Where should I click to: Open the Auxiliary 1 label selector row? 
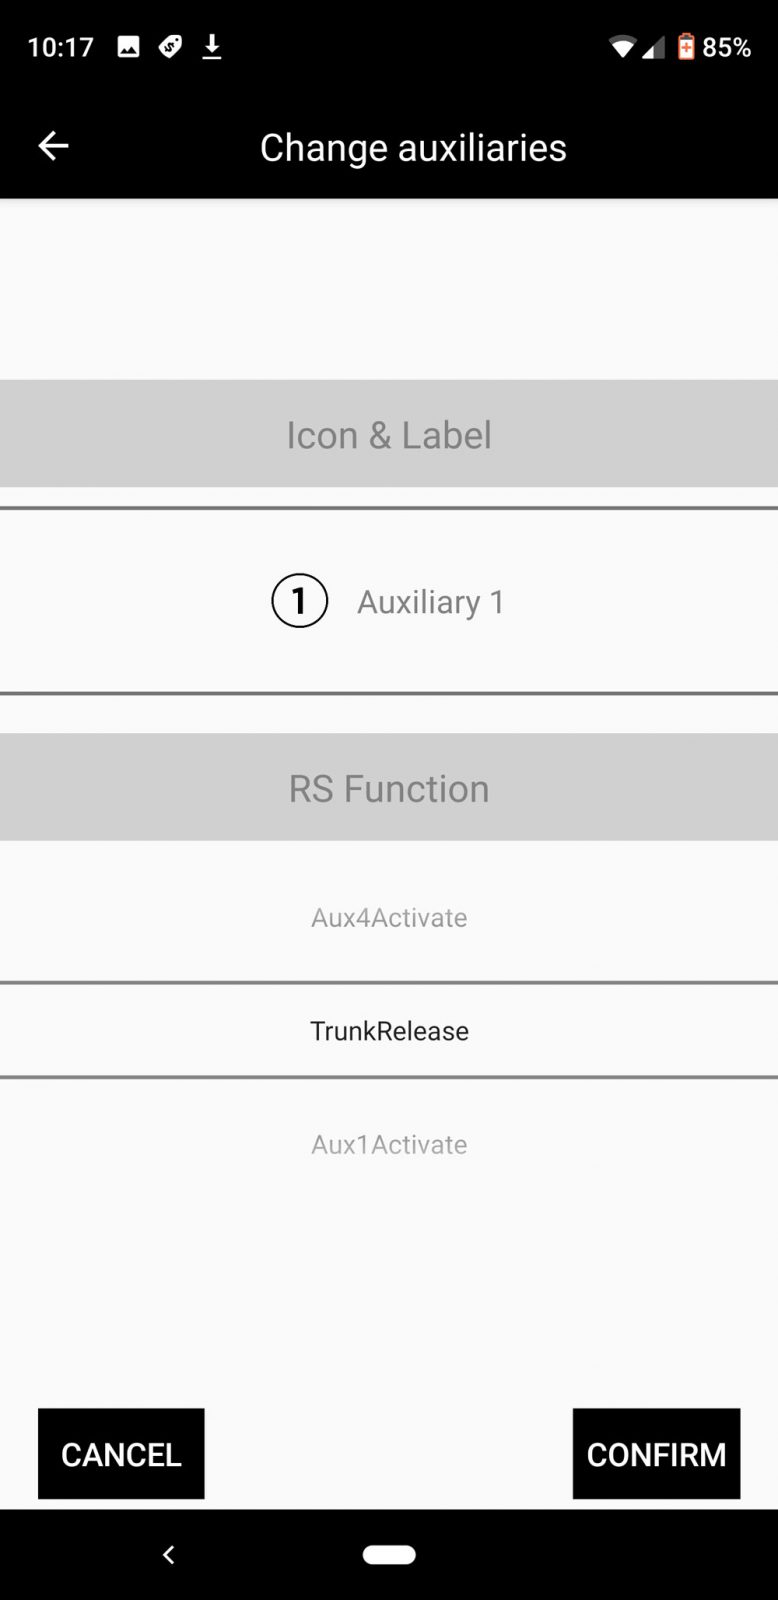(430, 600)
